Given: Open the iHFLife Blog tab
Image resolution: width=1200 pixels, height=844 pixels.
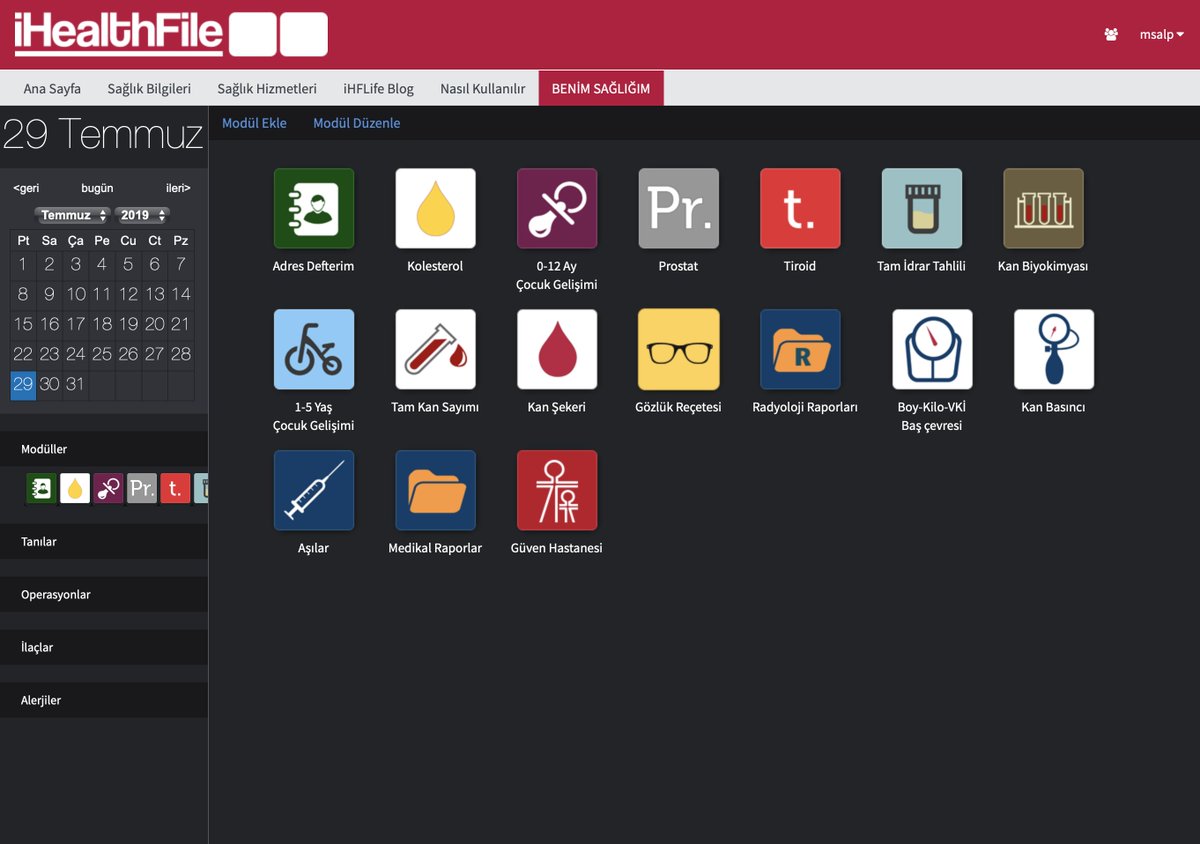Looking at the screenshot, I should click(378, 88).
